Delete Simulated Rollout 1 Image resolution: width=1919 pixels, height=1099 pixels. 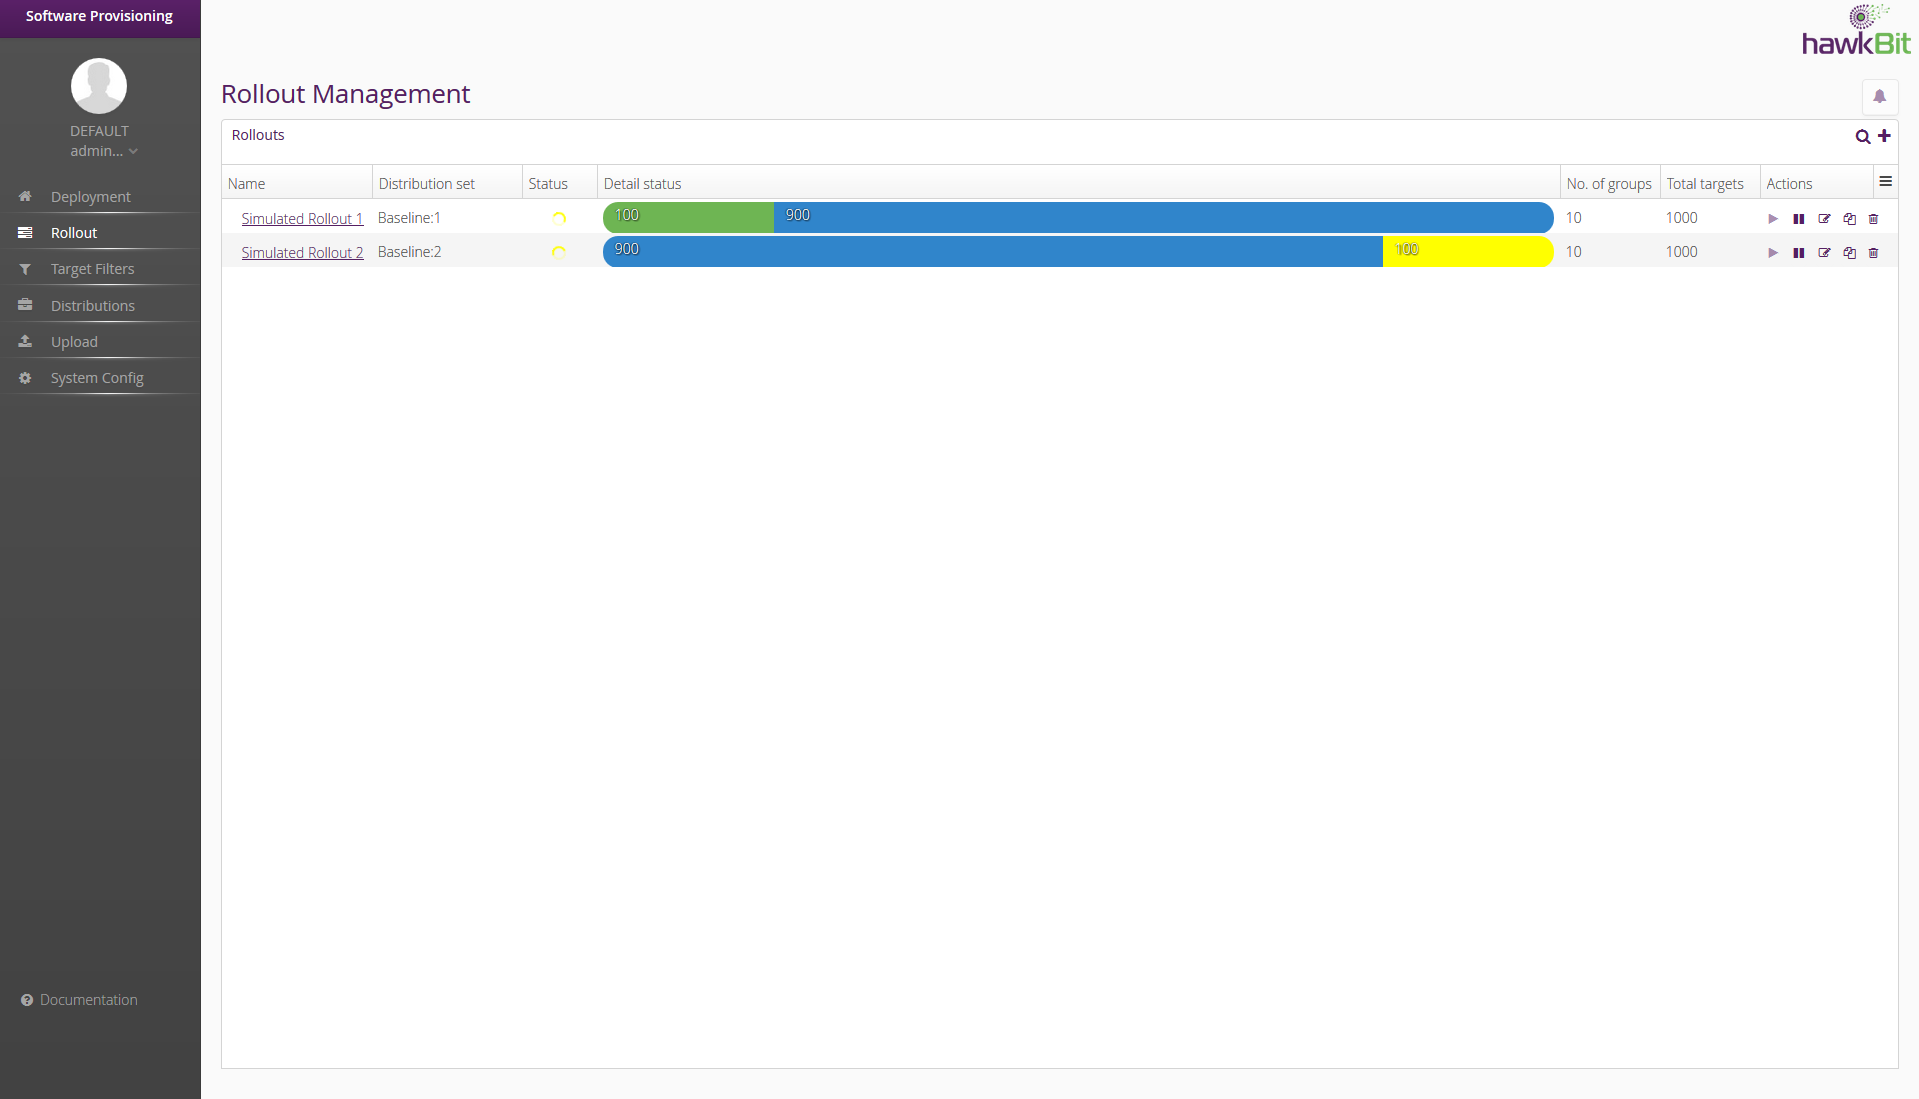click(x=1873, y=219)
